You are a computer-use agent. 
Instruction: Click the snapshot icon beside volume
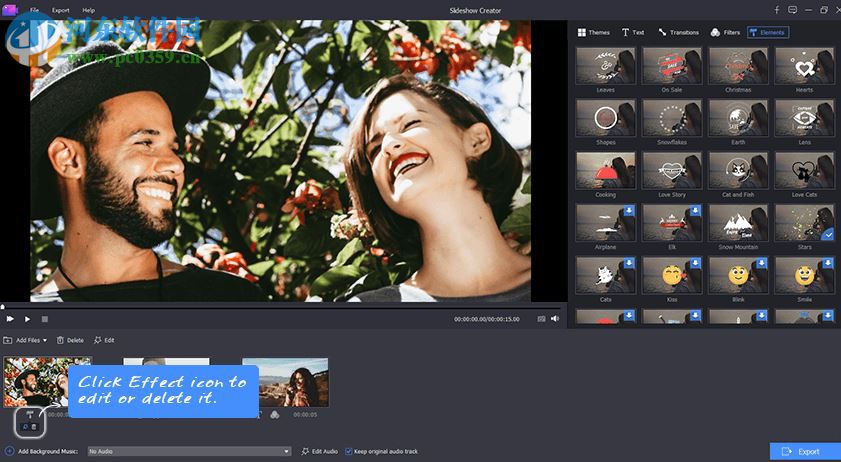(541, 319)
